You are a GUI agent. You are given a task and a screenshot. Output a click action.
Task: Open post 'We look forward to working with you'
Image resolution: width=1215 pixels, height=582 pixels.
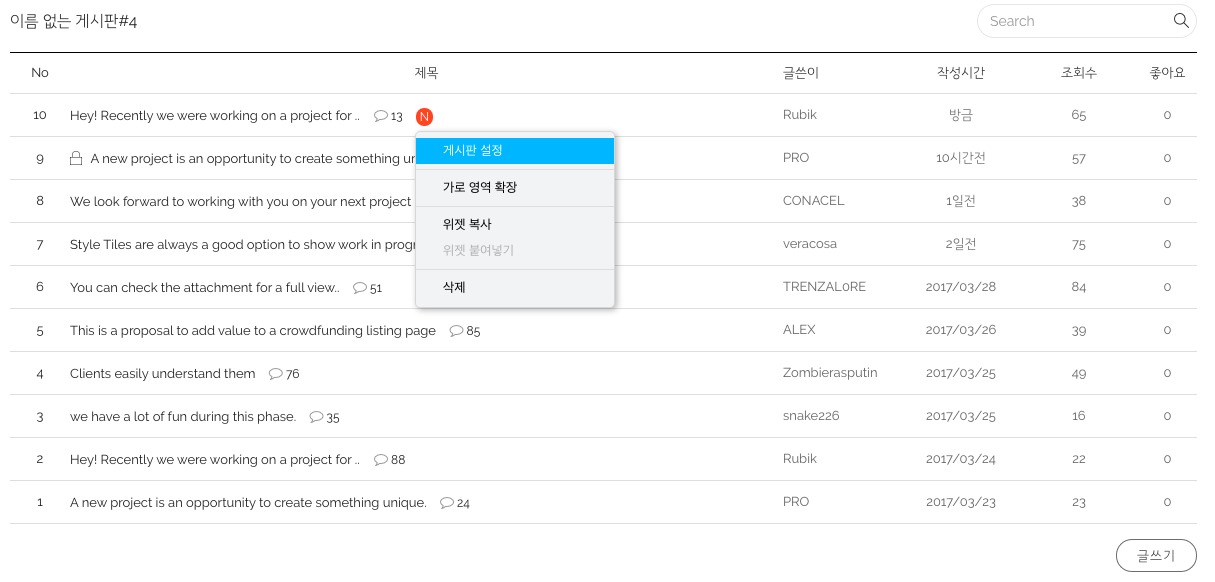point(241,202)
